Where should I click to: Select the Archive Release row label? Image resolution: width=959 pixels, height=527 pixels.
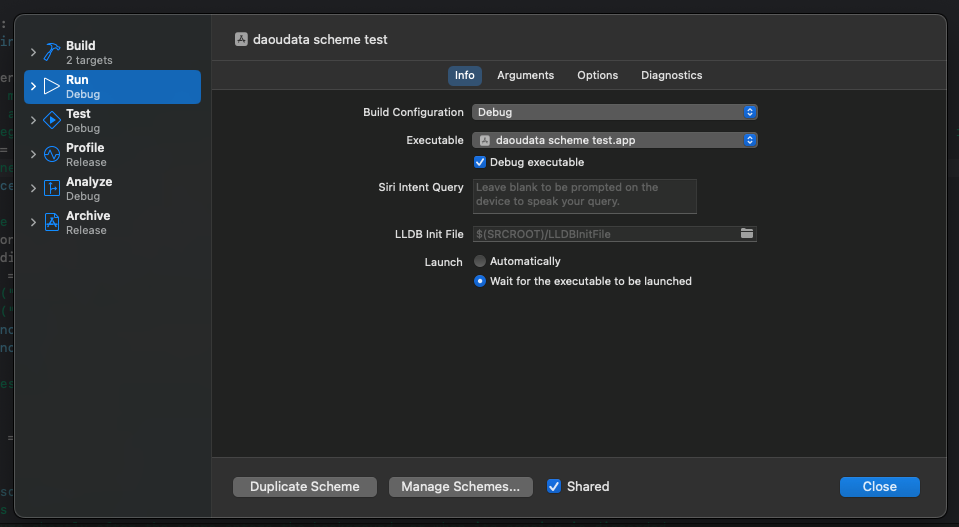[88, 223]
